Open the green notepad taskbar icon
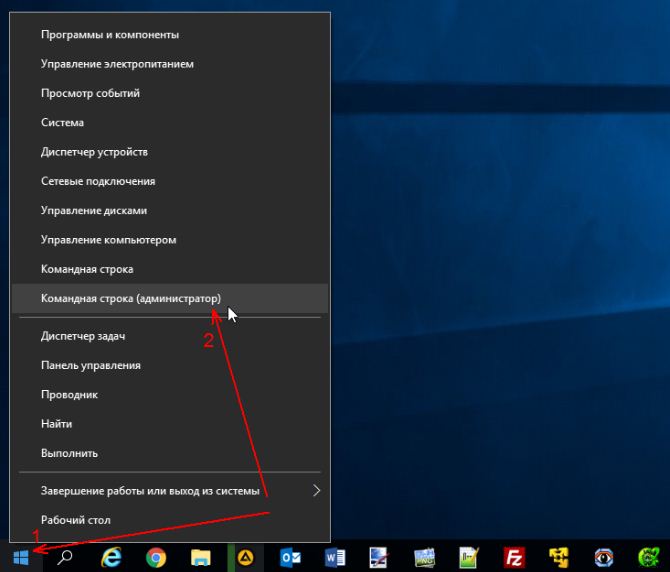The image size is (670, 572). point(469,557)
